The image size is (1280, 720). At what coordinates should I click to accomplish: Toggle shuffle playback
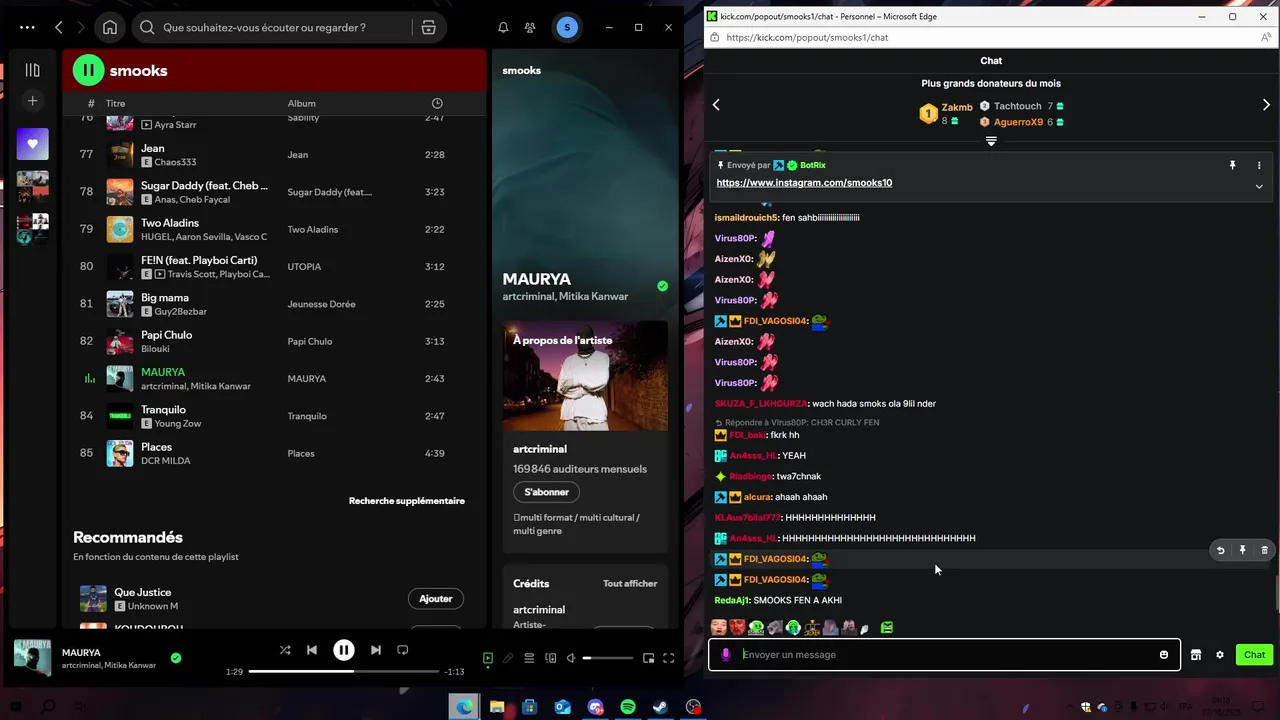pyautogui.click(x=285, y=650)
